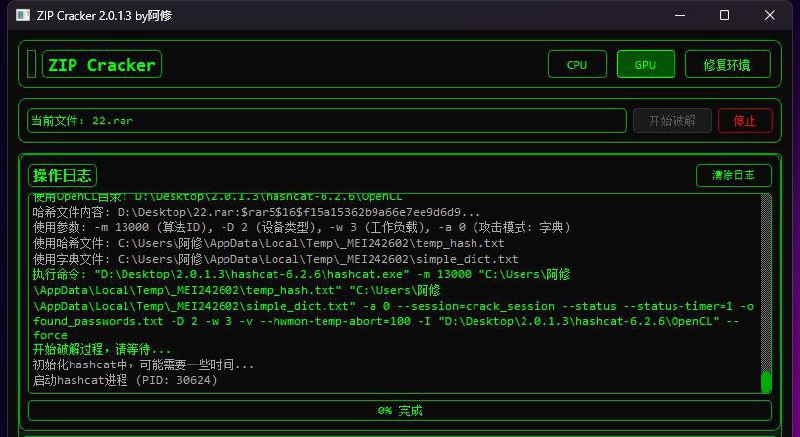Close the ZIP Cracker window
Screen dimensions: 800x437
coord(770,15)
